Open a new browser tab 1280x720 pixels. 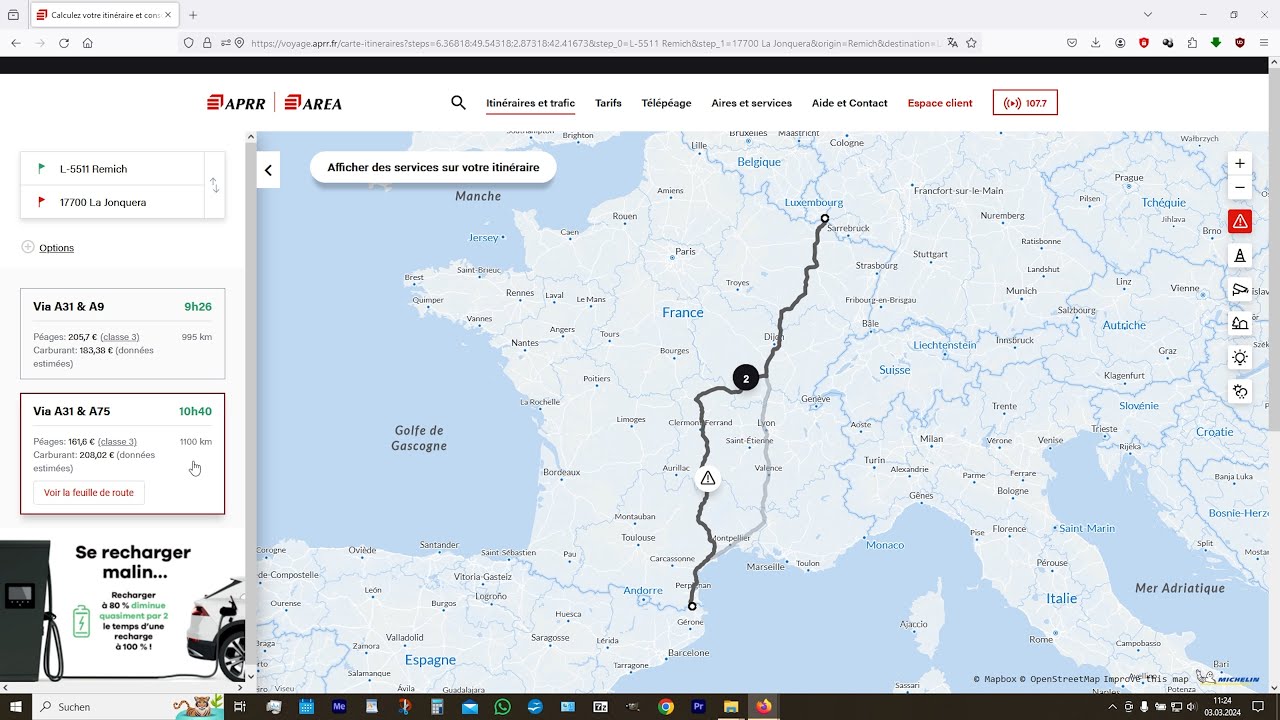[193, 15]
